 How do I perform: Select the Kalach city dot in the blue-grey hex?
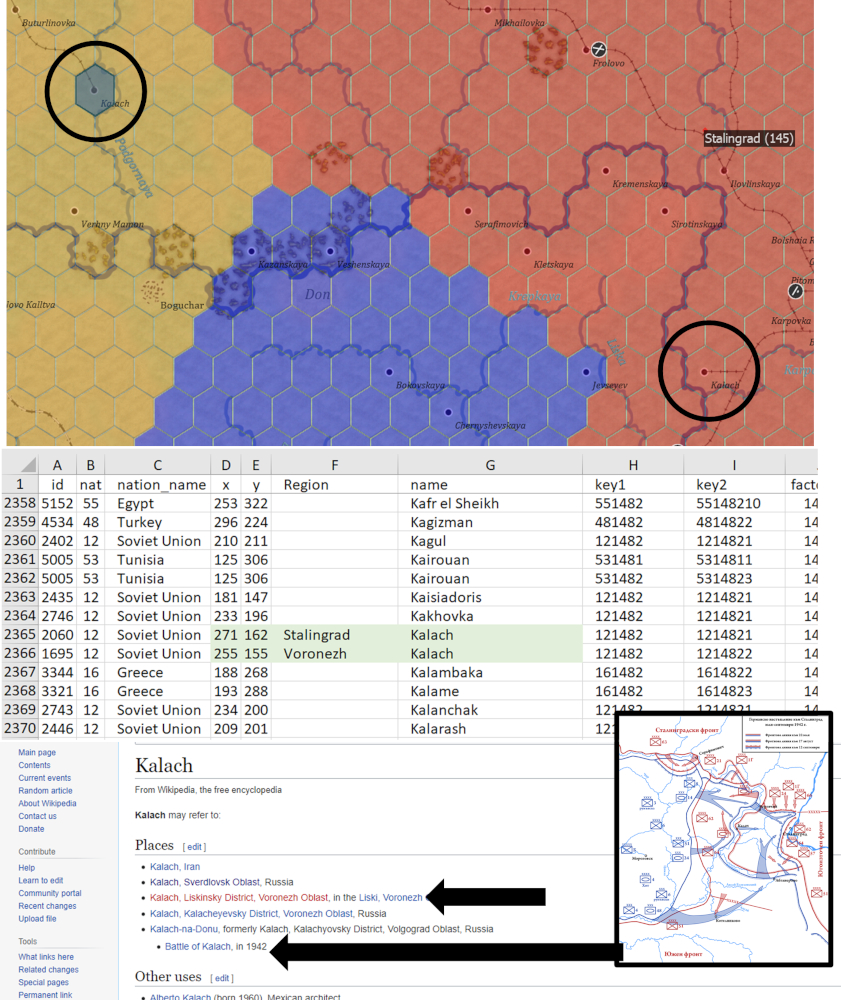coord(94,90)
